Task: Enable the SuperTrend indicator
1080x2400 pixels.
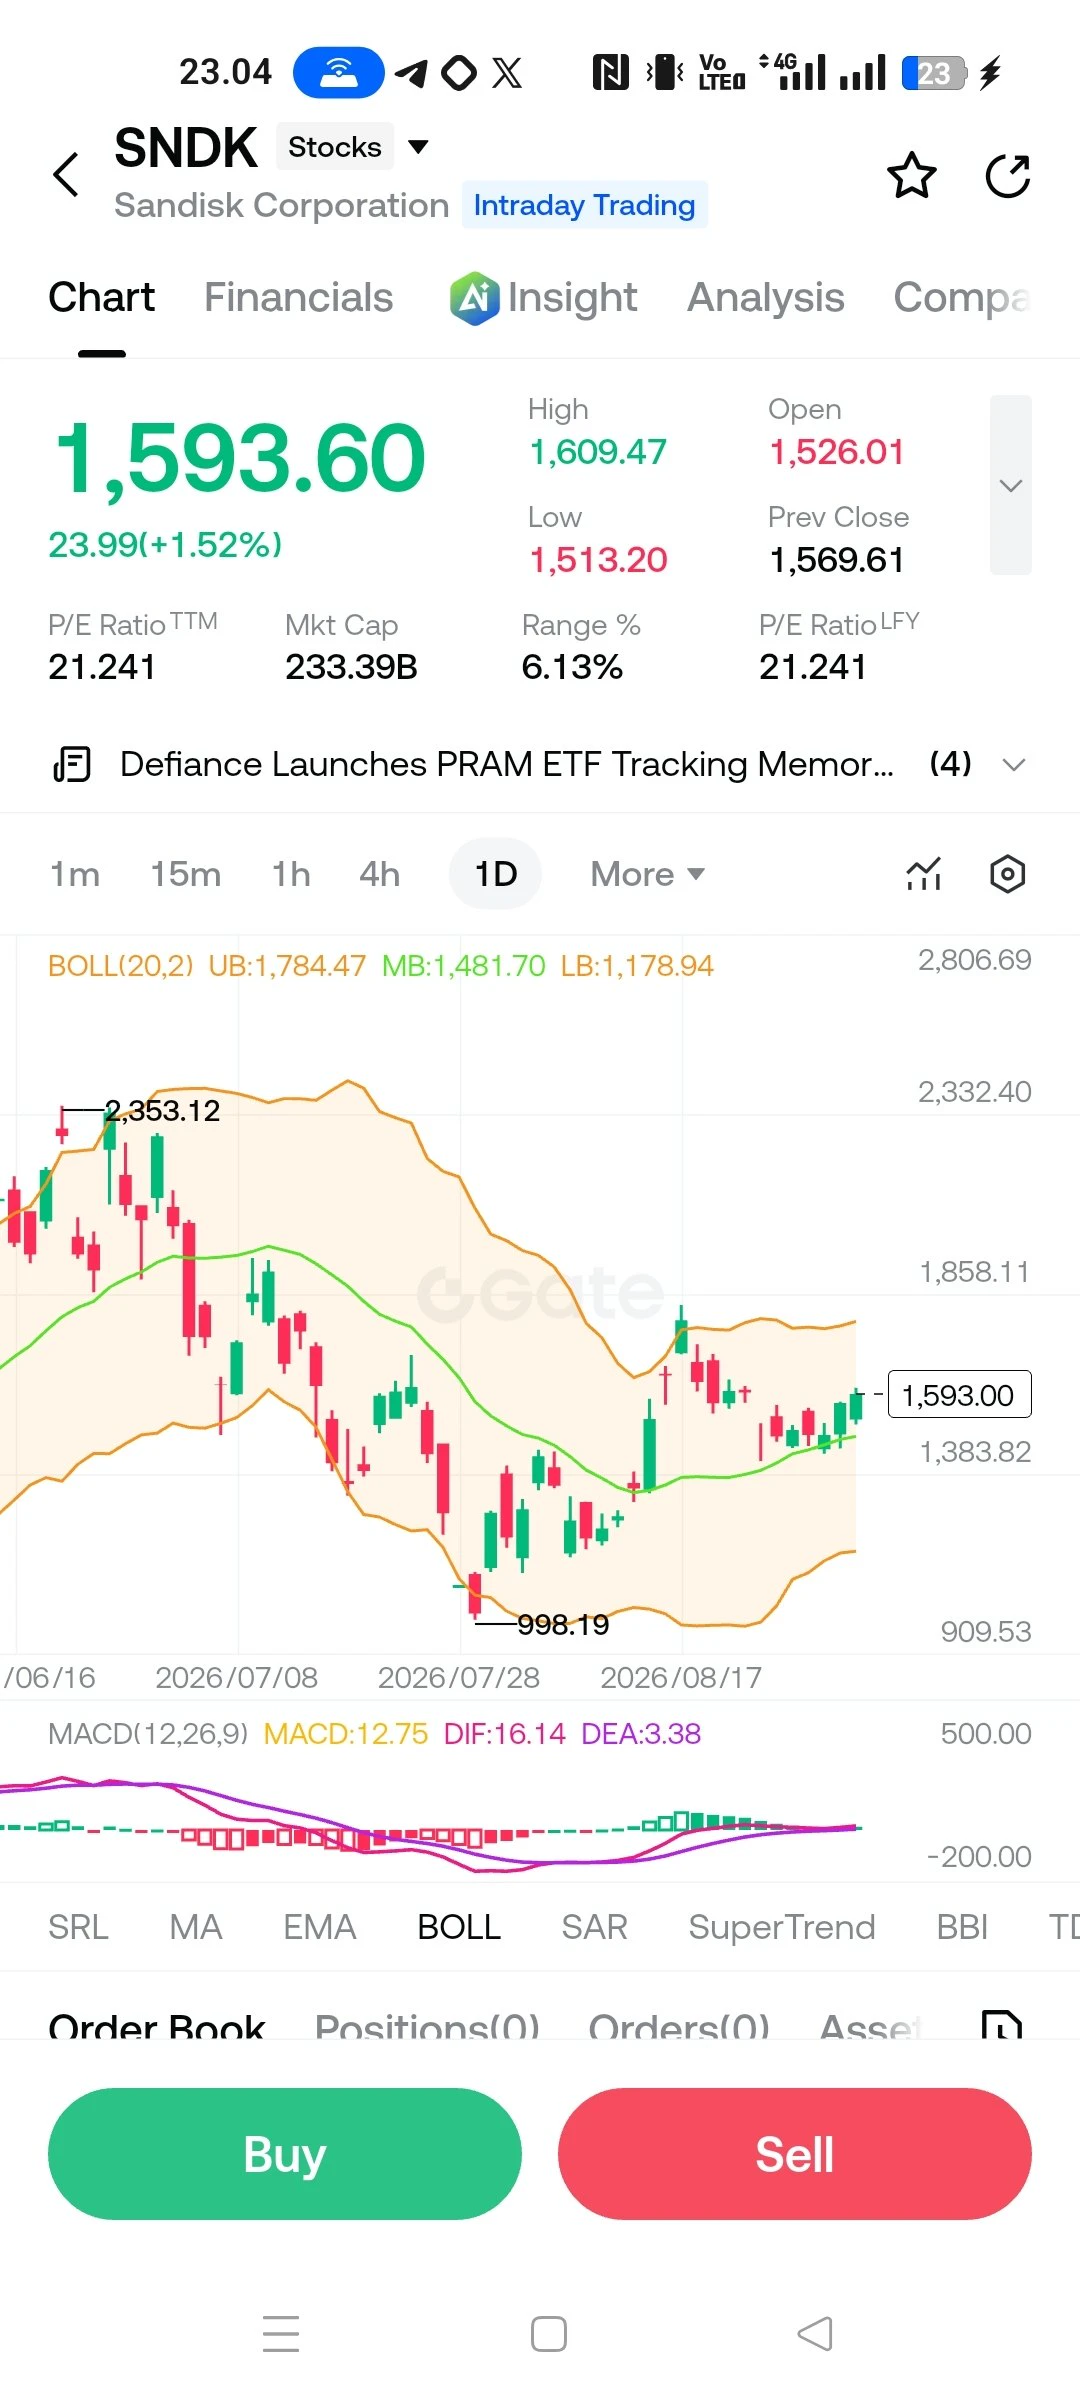Action: (x=782, y=1927)
